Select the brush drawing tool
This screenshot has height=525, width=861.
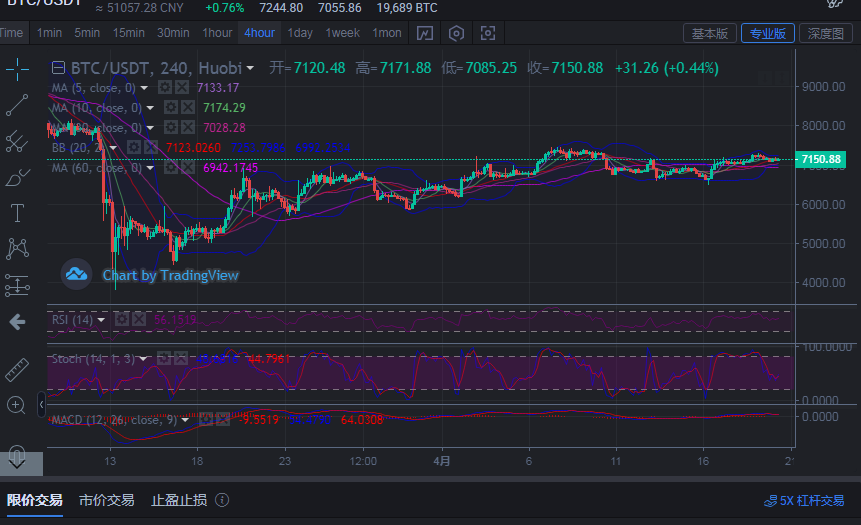point(18,177)
